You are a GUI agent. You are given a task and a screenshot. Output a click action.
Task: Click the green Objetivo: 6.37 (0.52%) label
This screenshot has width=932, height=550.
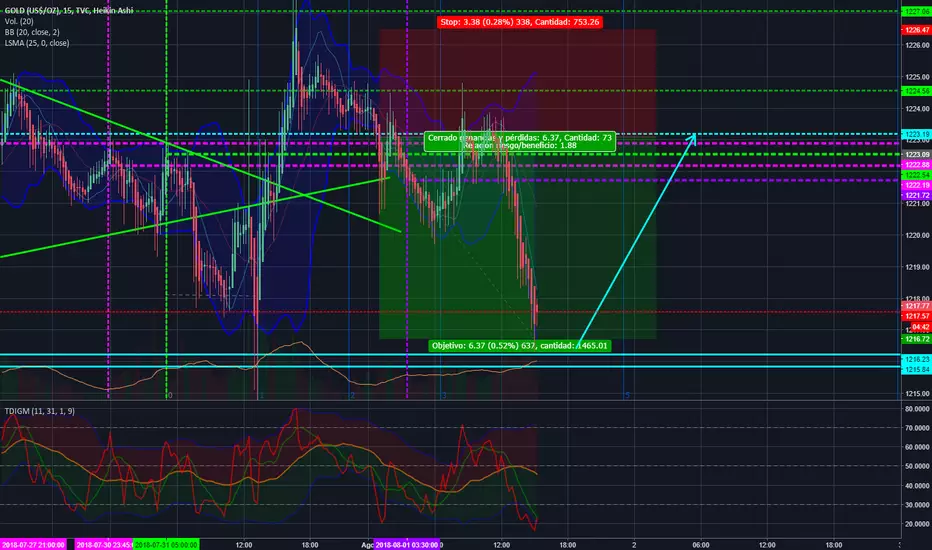[519, 345]
